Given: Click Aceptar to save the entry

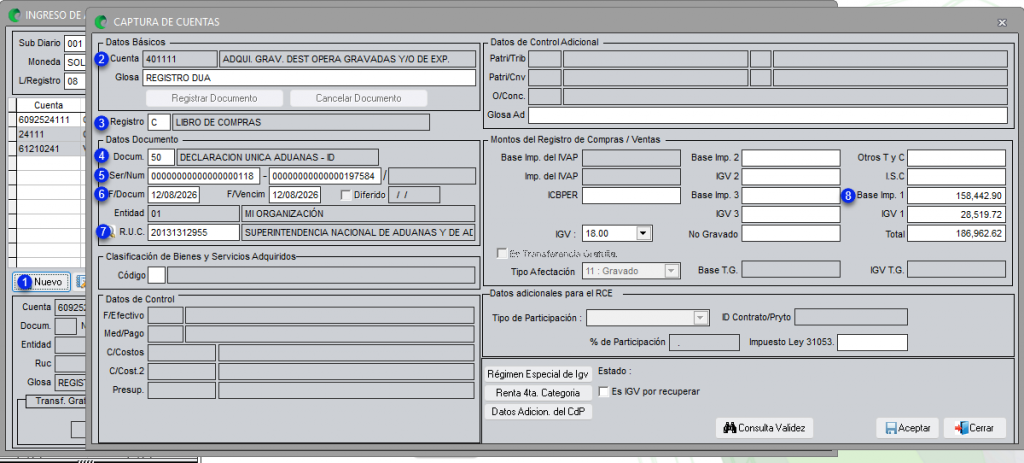Looking at the screenshot, I should click(x=908, y=428).
